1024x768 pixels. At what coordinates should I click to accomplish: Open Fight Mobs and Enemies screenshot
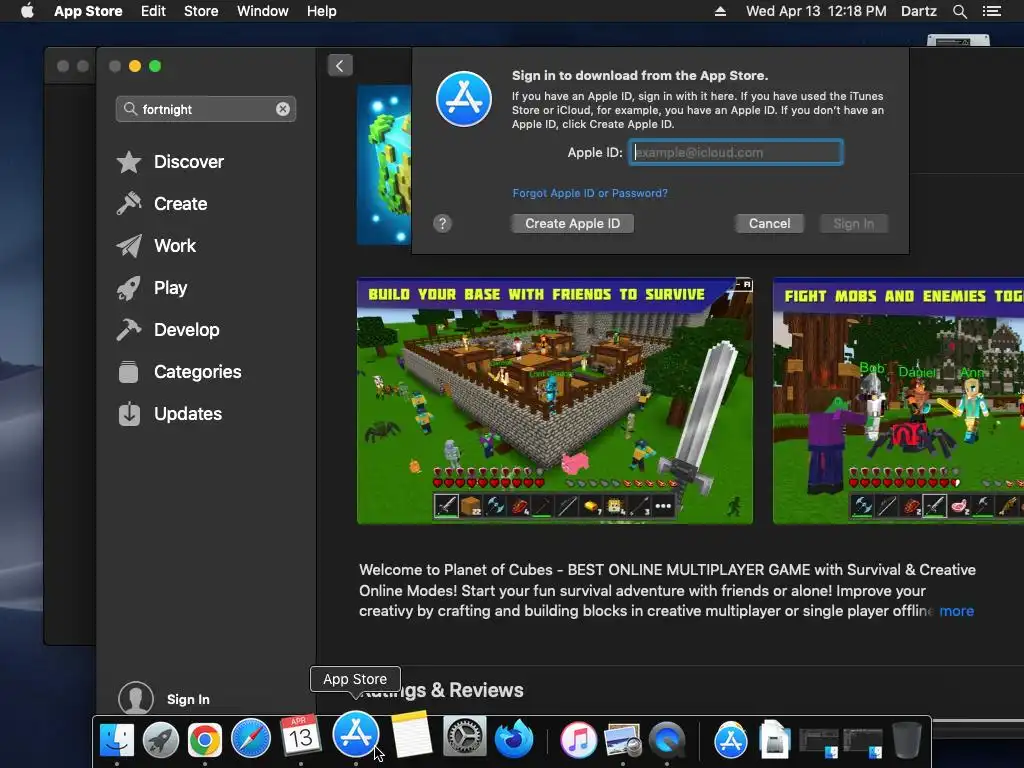click(x=898, y=401)
